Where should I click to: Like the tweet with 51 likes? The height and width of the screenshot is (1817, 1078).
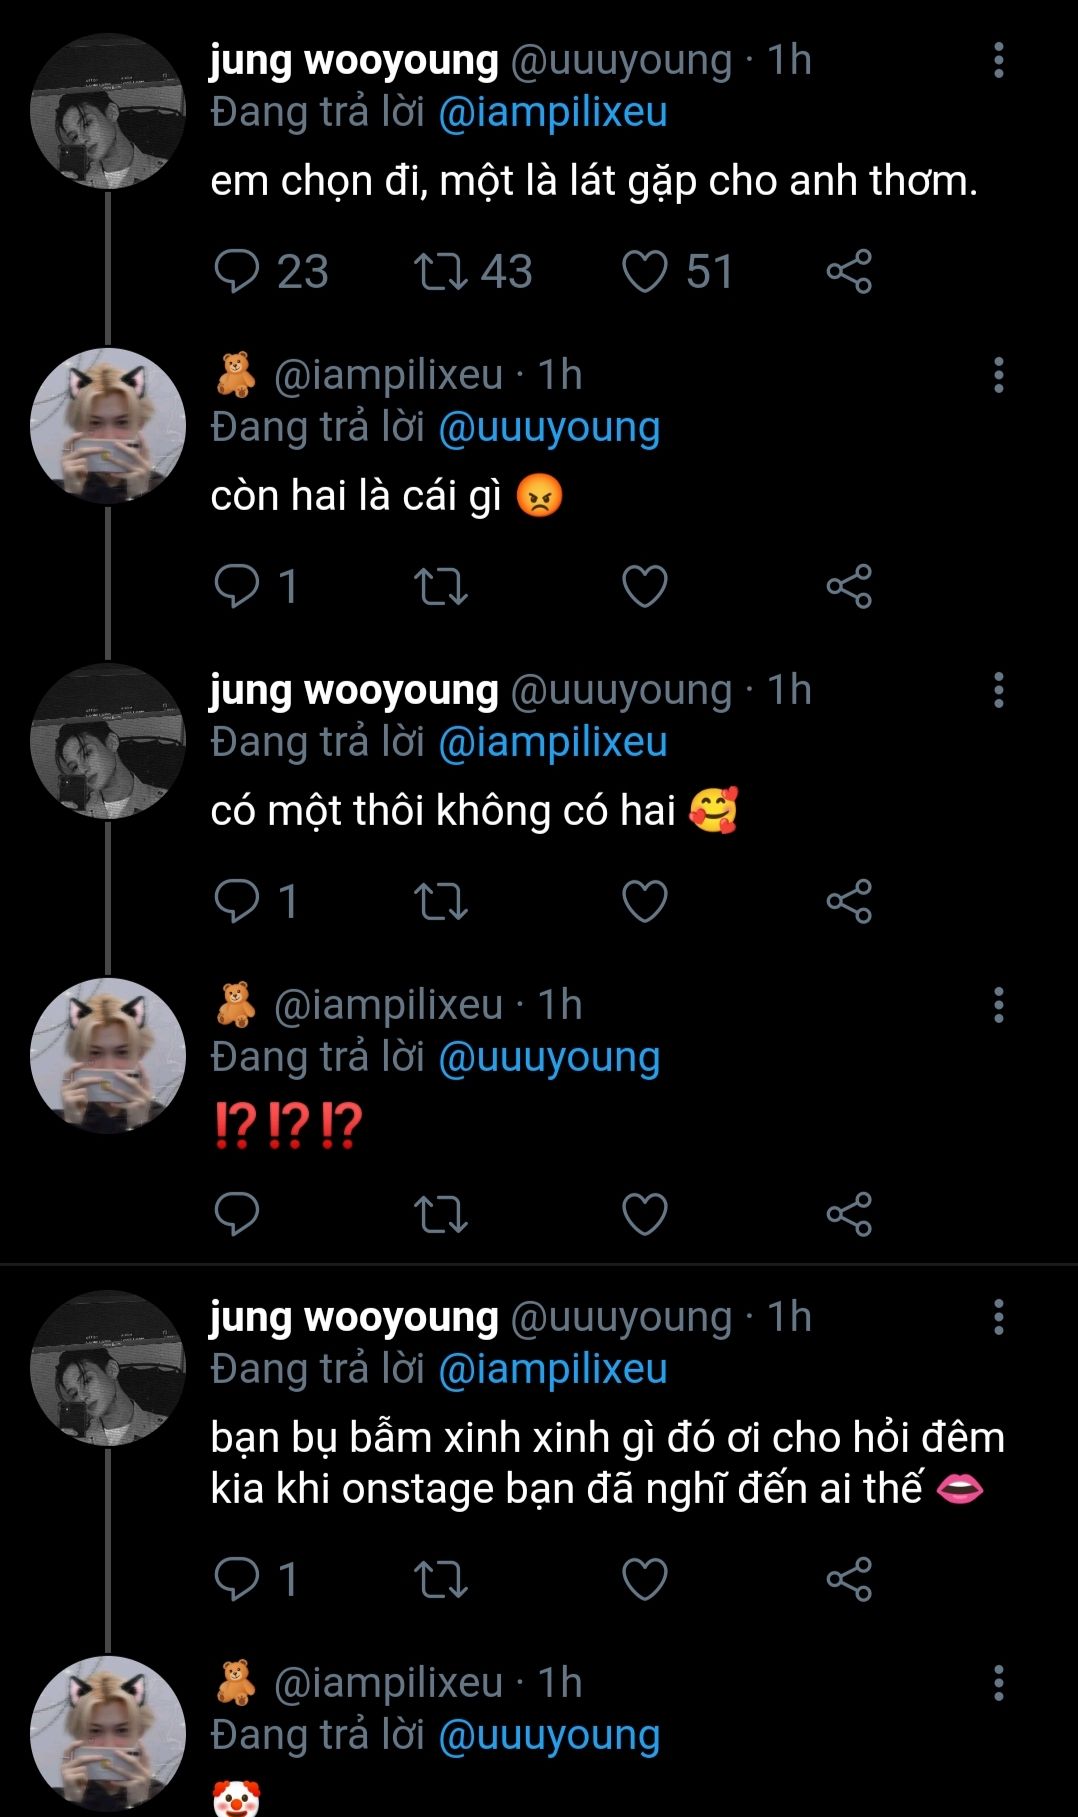pyautogui.click(x=644, y=271)
